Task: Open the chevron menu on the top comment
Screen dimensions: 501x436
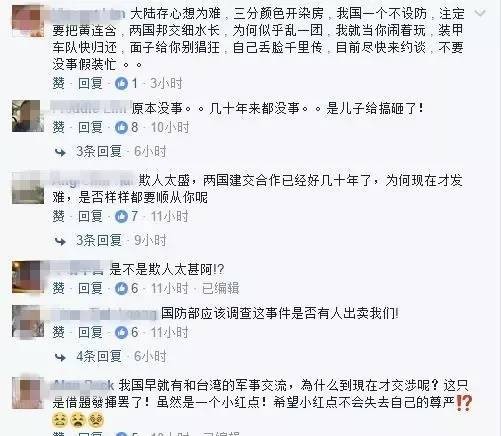Action: tap(480, 14)
